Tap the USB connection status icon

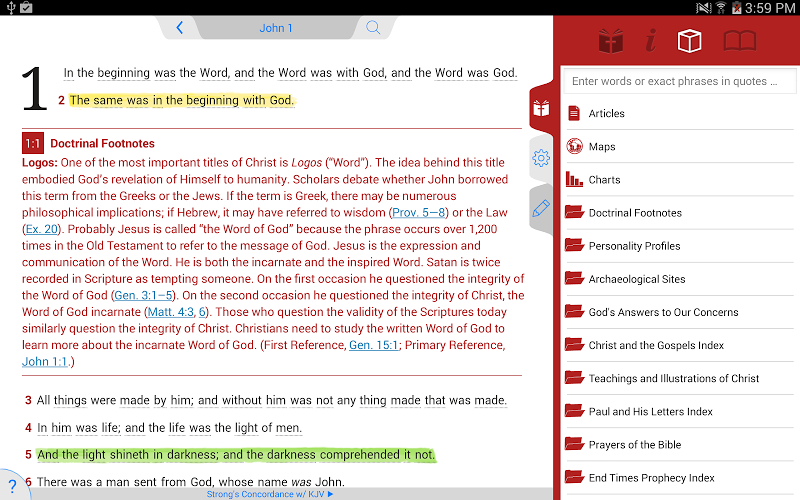coord(11,8)
